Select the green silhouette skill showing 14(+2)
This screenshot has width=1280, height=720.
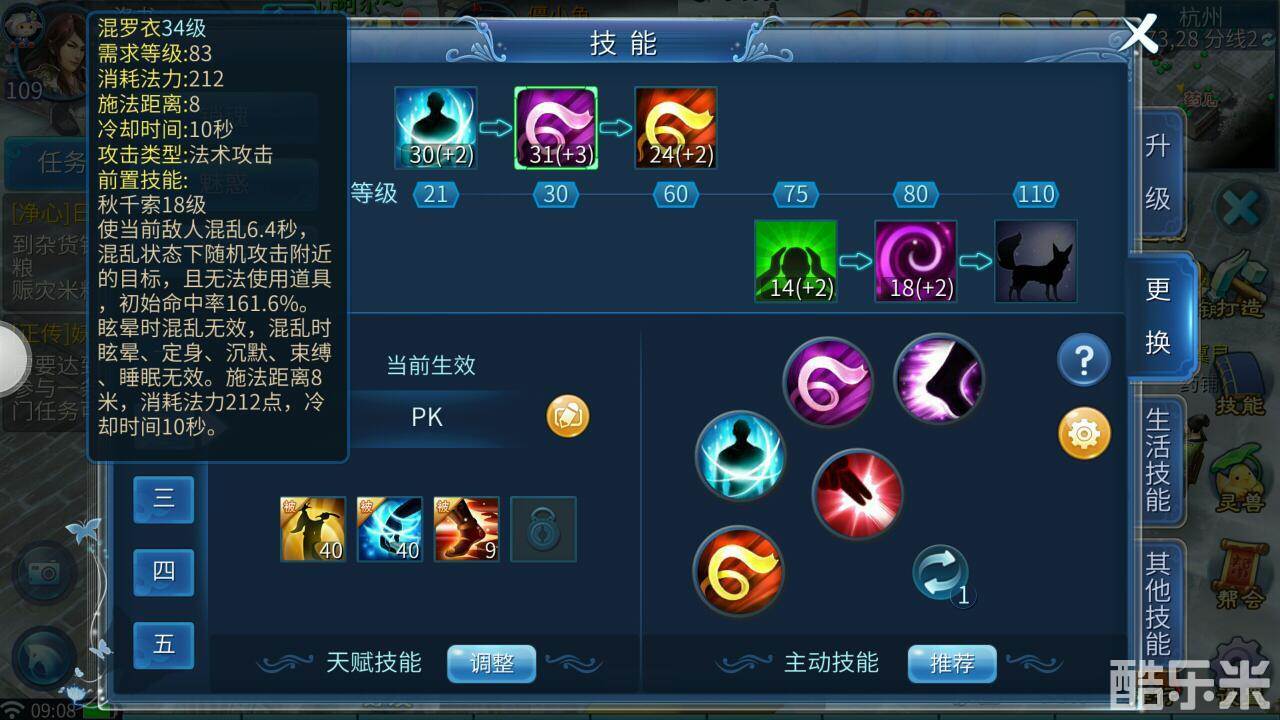(796, 261)
